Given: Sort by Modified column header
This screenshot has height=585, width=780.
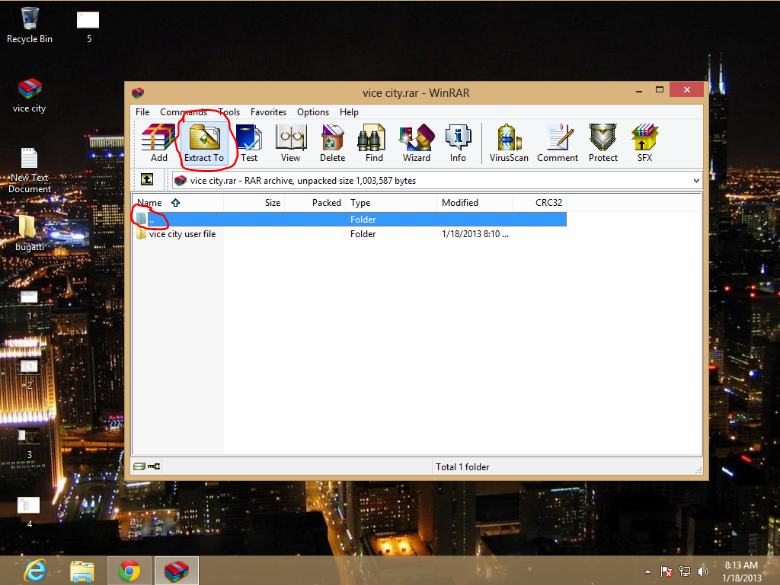Looking at the screenshot, I should pyautogui.click(x=475, y=202).
